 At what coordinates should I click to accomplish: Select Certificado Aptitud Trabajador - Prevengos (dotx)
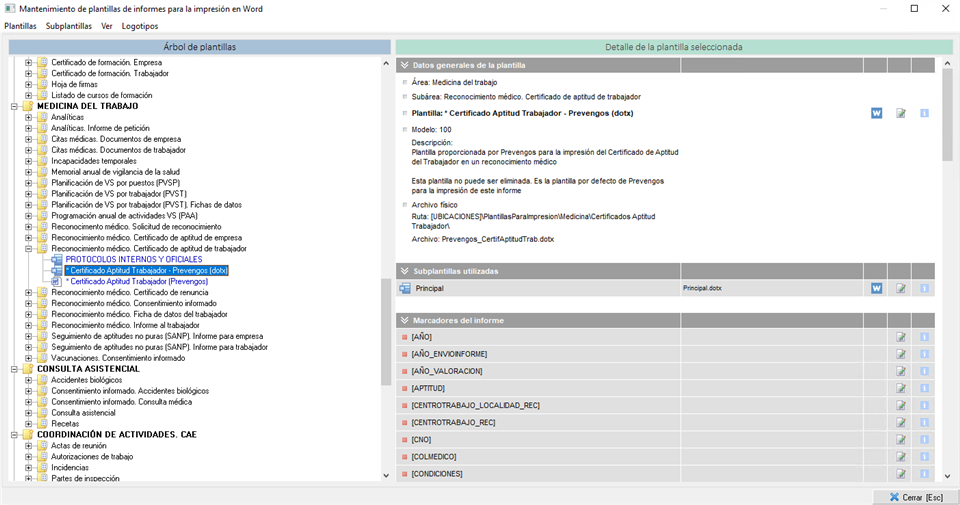tap(146, 271)
